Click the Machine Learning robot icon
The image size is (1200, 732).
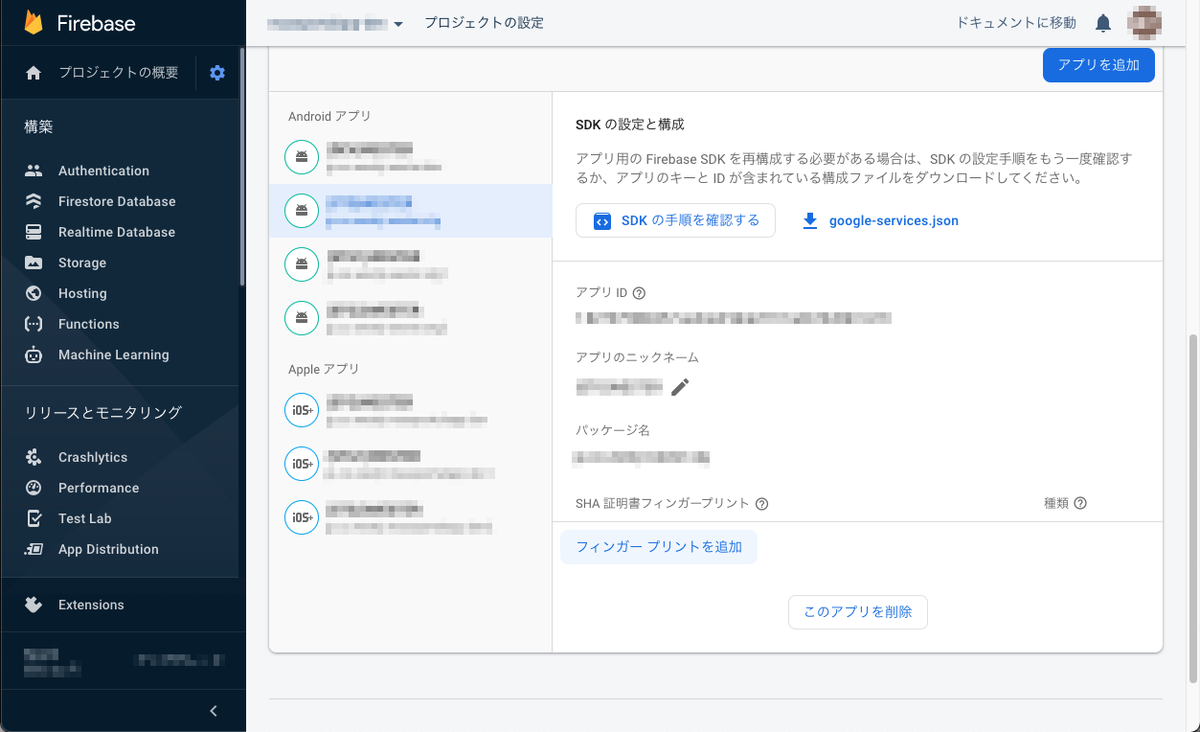[34, 355]
